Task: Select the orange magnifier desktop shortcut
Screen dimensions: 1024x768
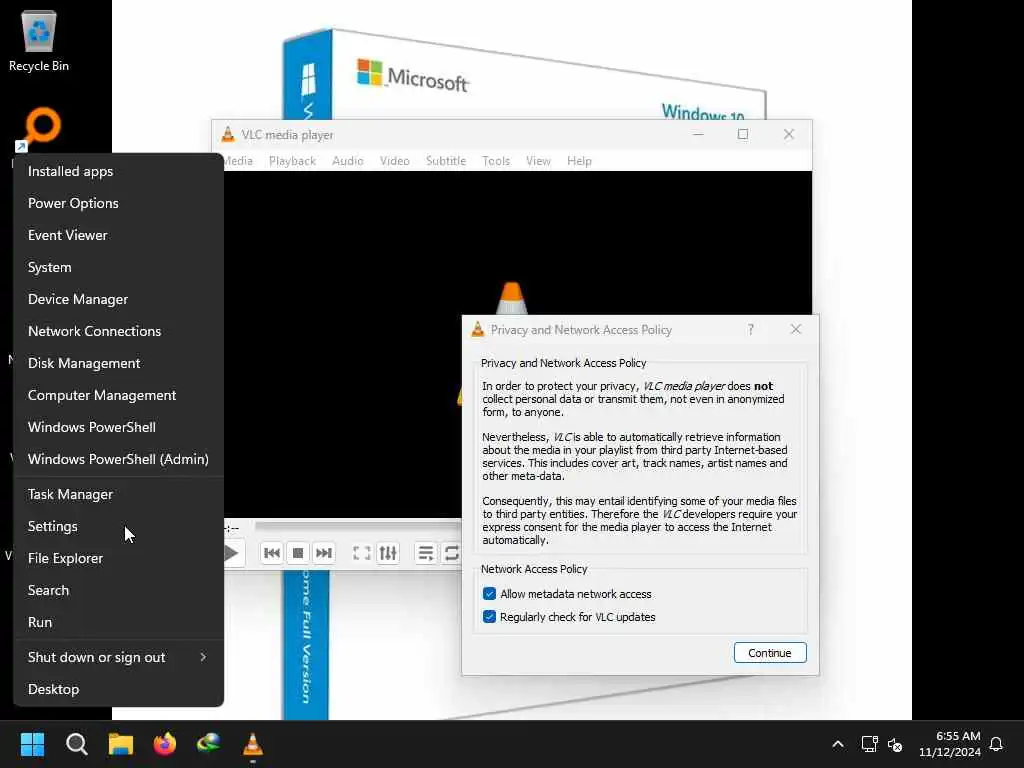Action: click(x=40, y=128)
